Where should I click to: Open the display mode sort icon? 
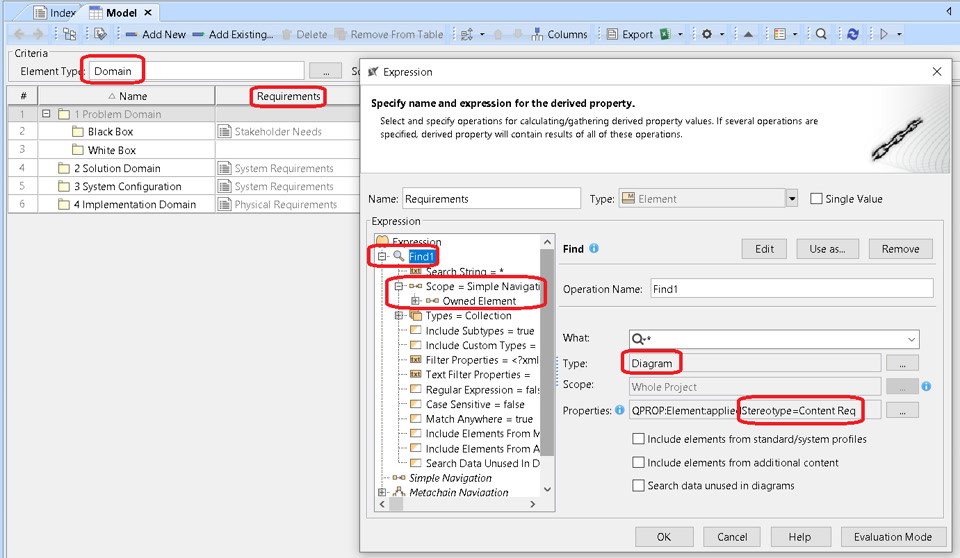[467, 34]
